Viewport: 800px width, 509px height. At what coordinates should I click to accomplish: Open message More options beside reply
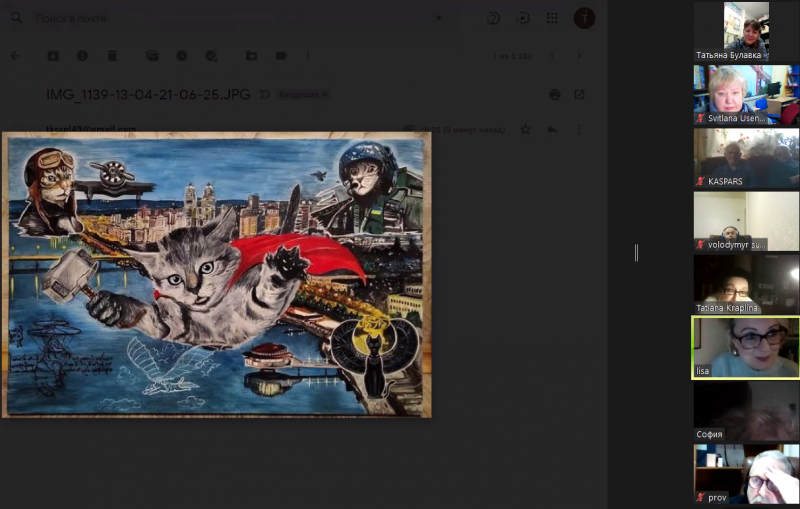[579, 130]
